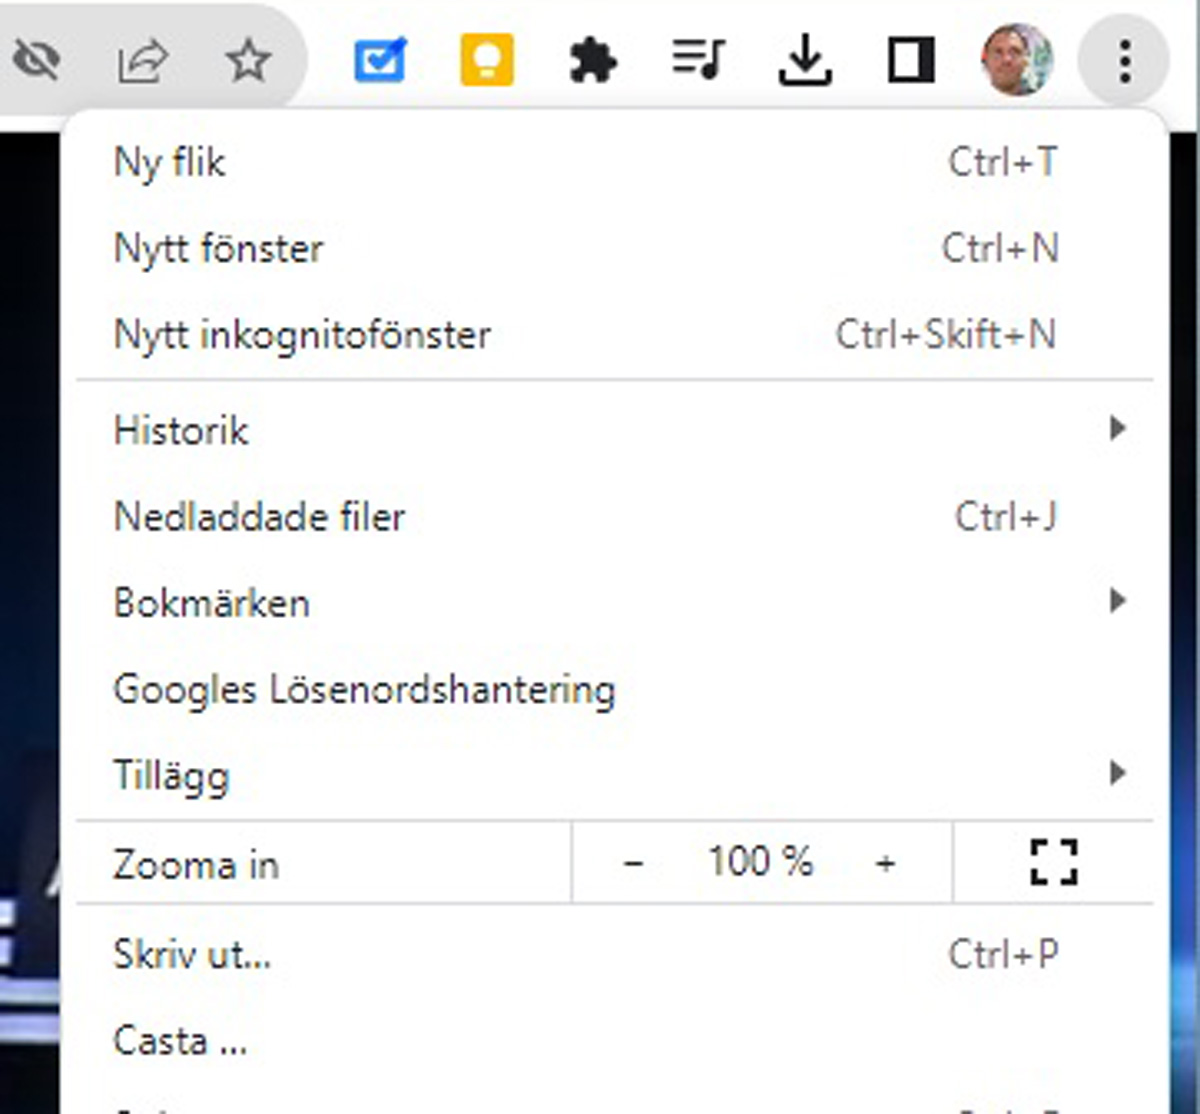Open the Google Keep extension icon
This screenshot has height=1114, width=1200.
[x=484, y=60]
